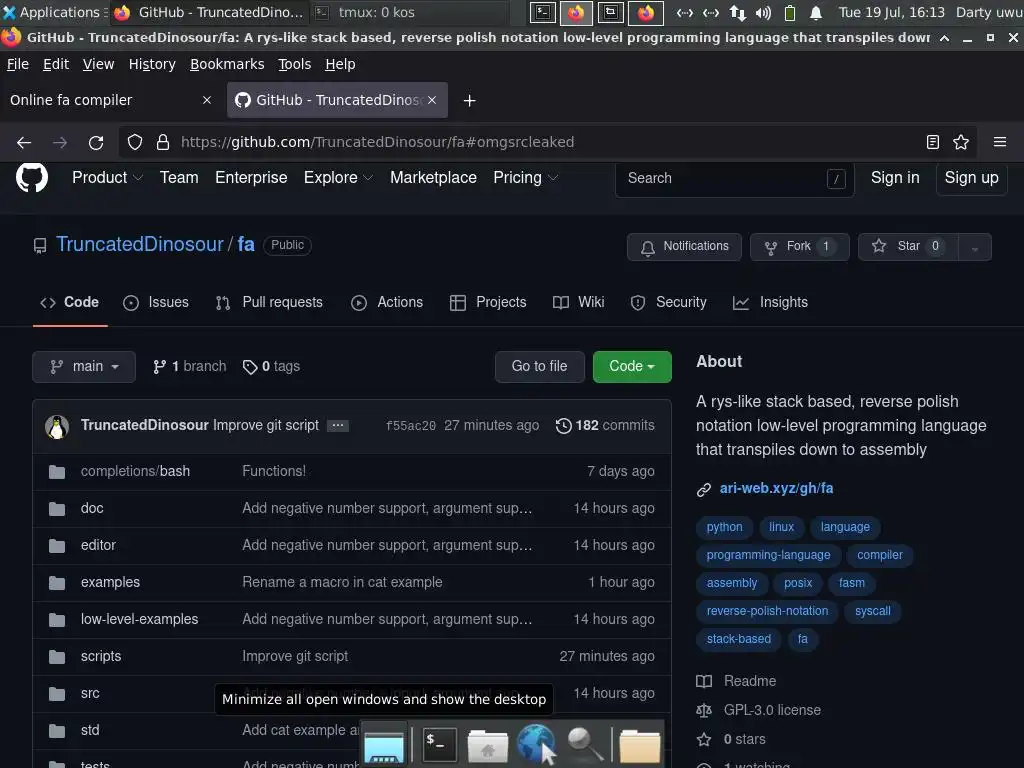Open the TruncatedDinosaur owner link
This screenshot has height=768, width=1024.
[x=140, y=244]
